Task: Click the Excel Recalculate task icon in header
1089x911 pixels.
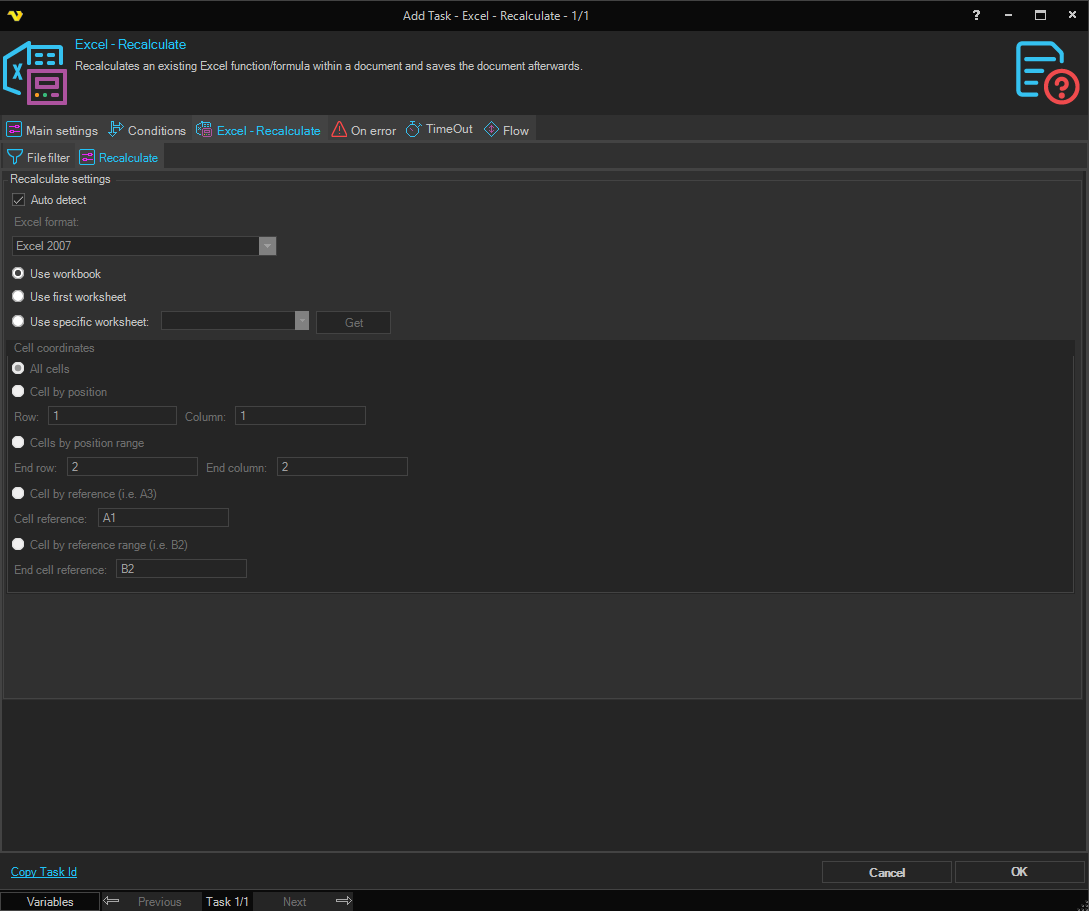Action: pyautogui.click(x=35, y=73)
